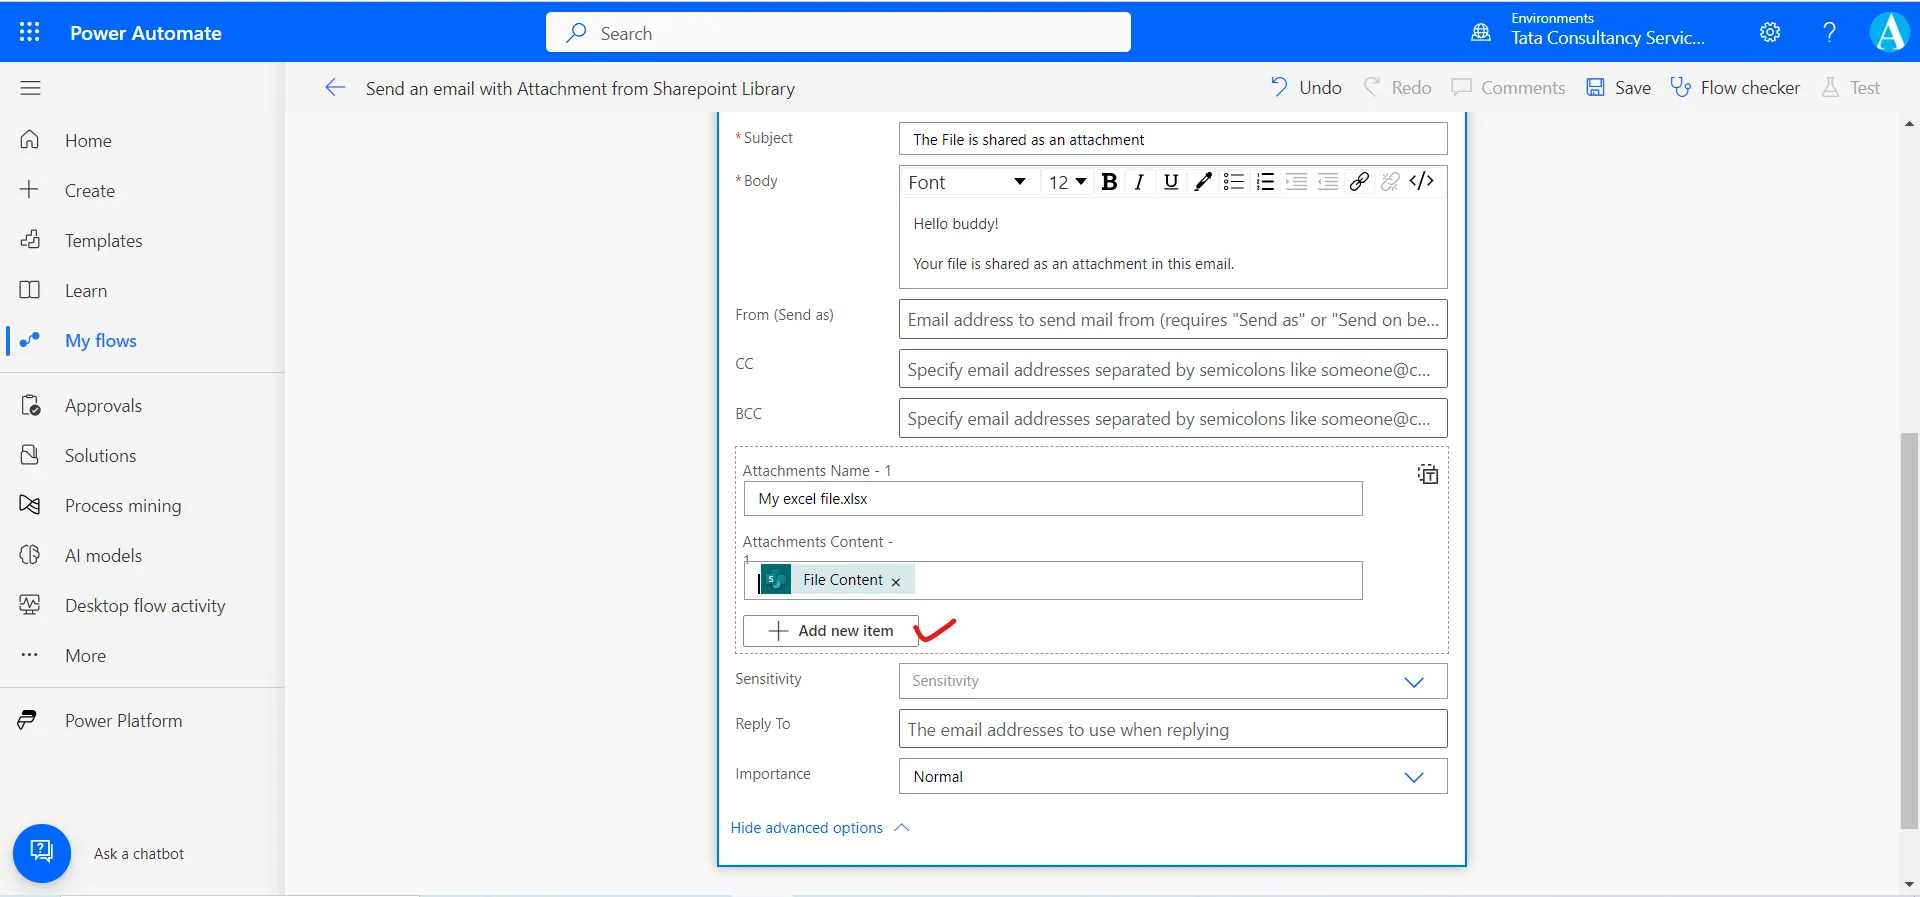Click the flow name title text
Screen dimensions: 1920x897
pos(580,89)
